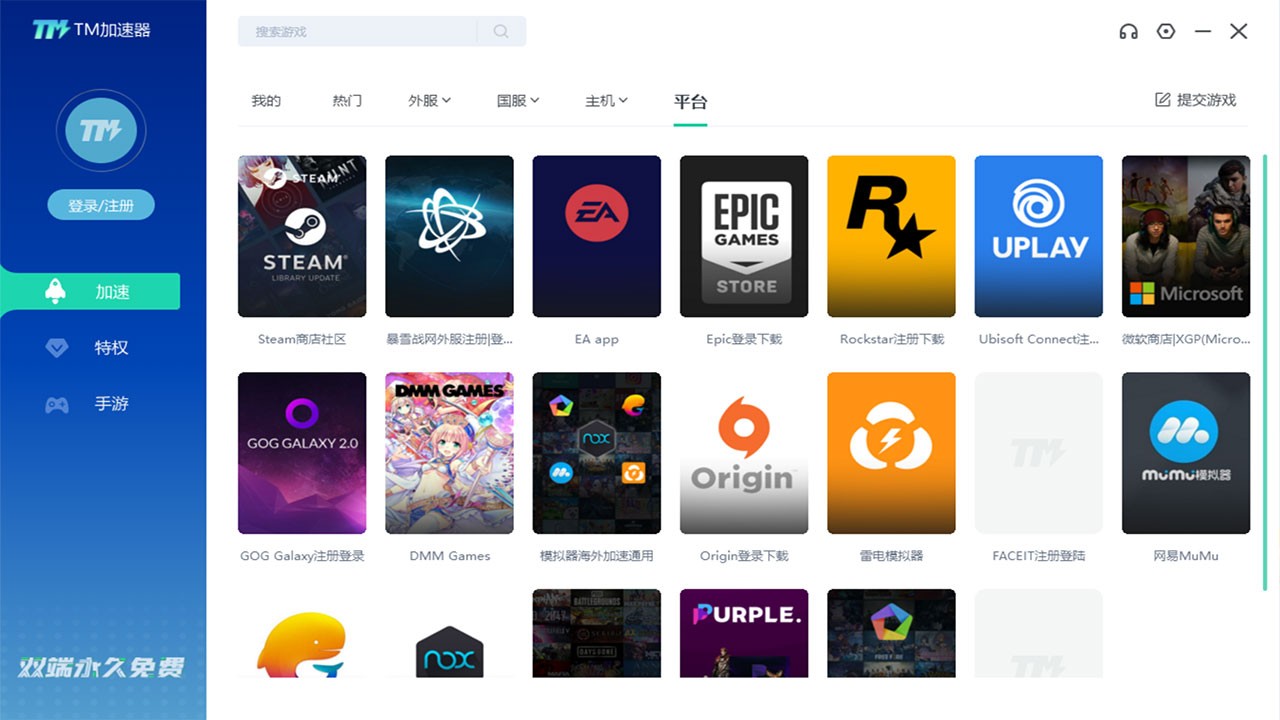The image size is (1280, 720).
Task: Click the GOG Galaxy注册登录 label text
Action: click(x=302, y=556)
